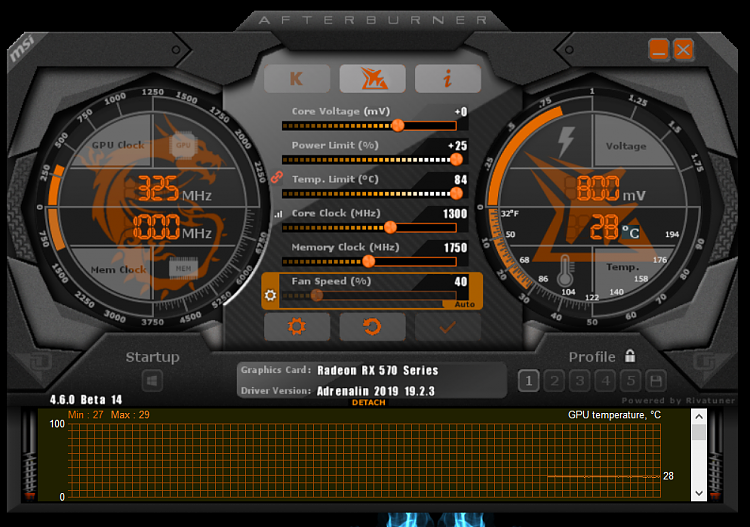
Task: Click the Temp. Limit slider handle
Action: (457, 193)
